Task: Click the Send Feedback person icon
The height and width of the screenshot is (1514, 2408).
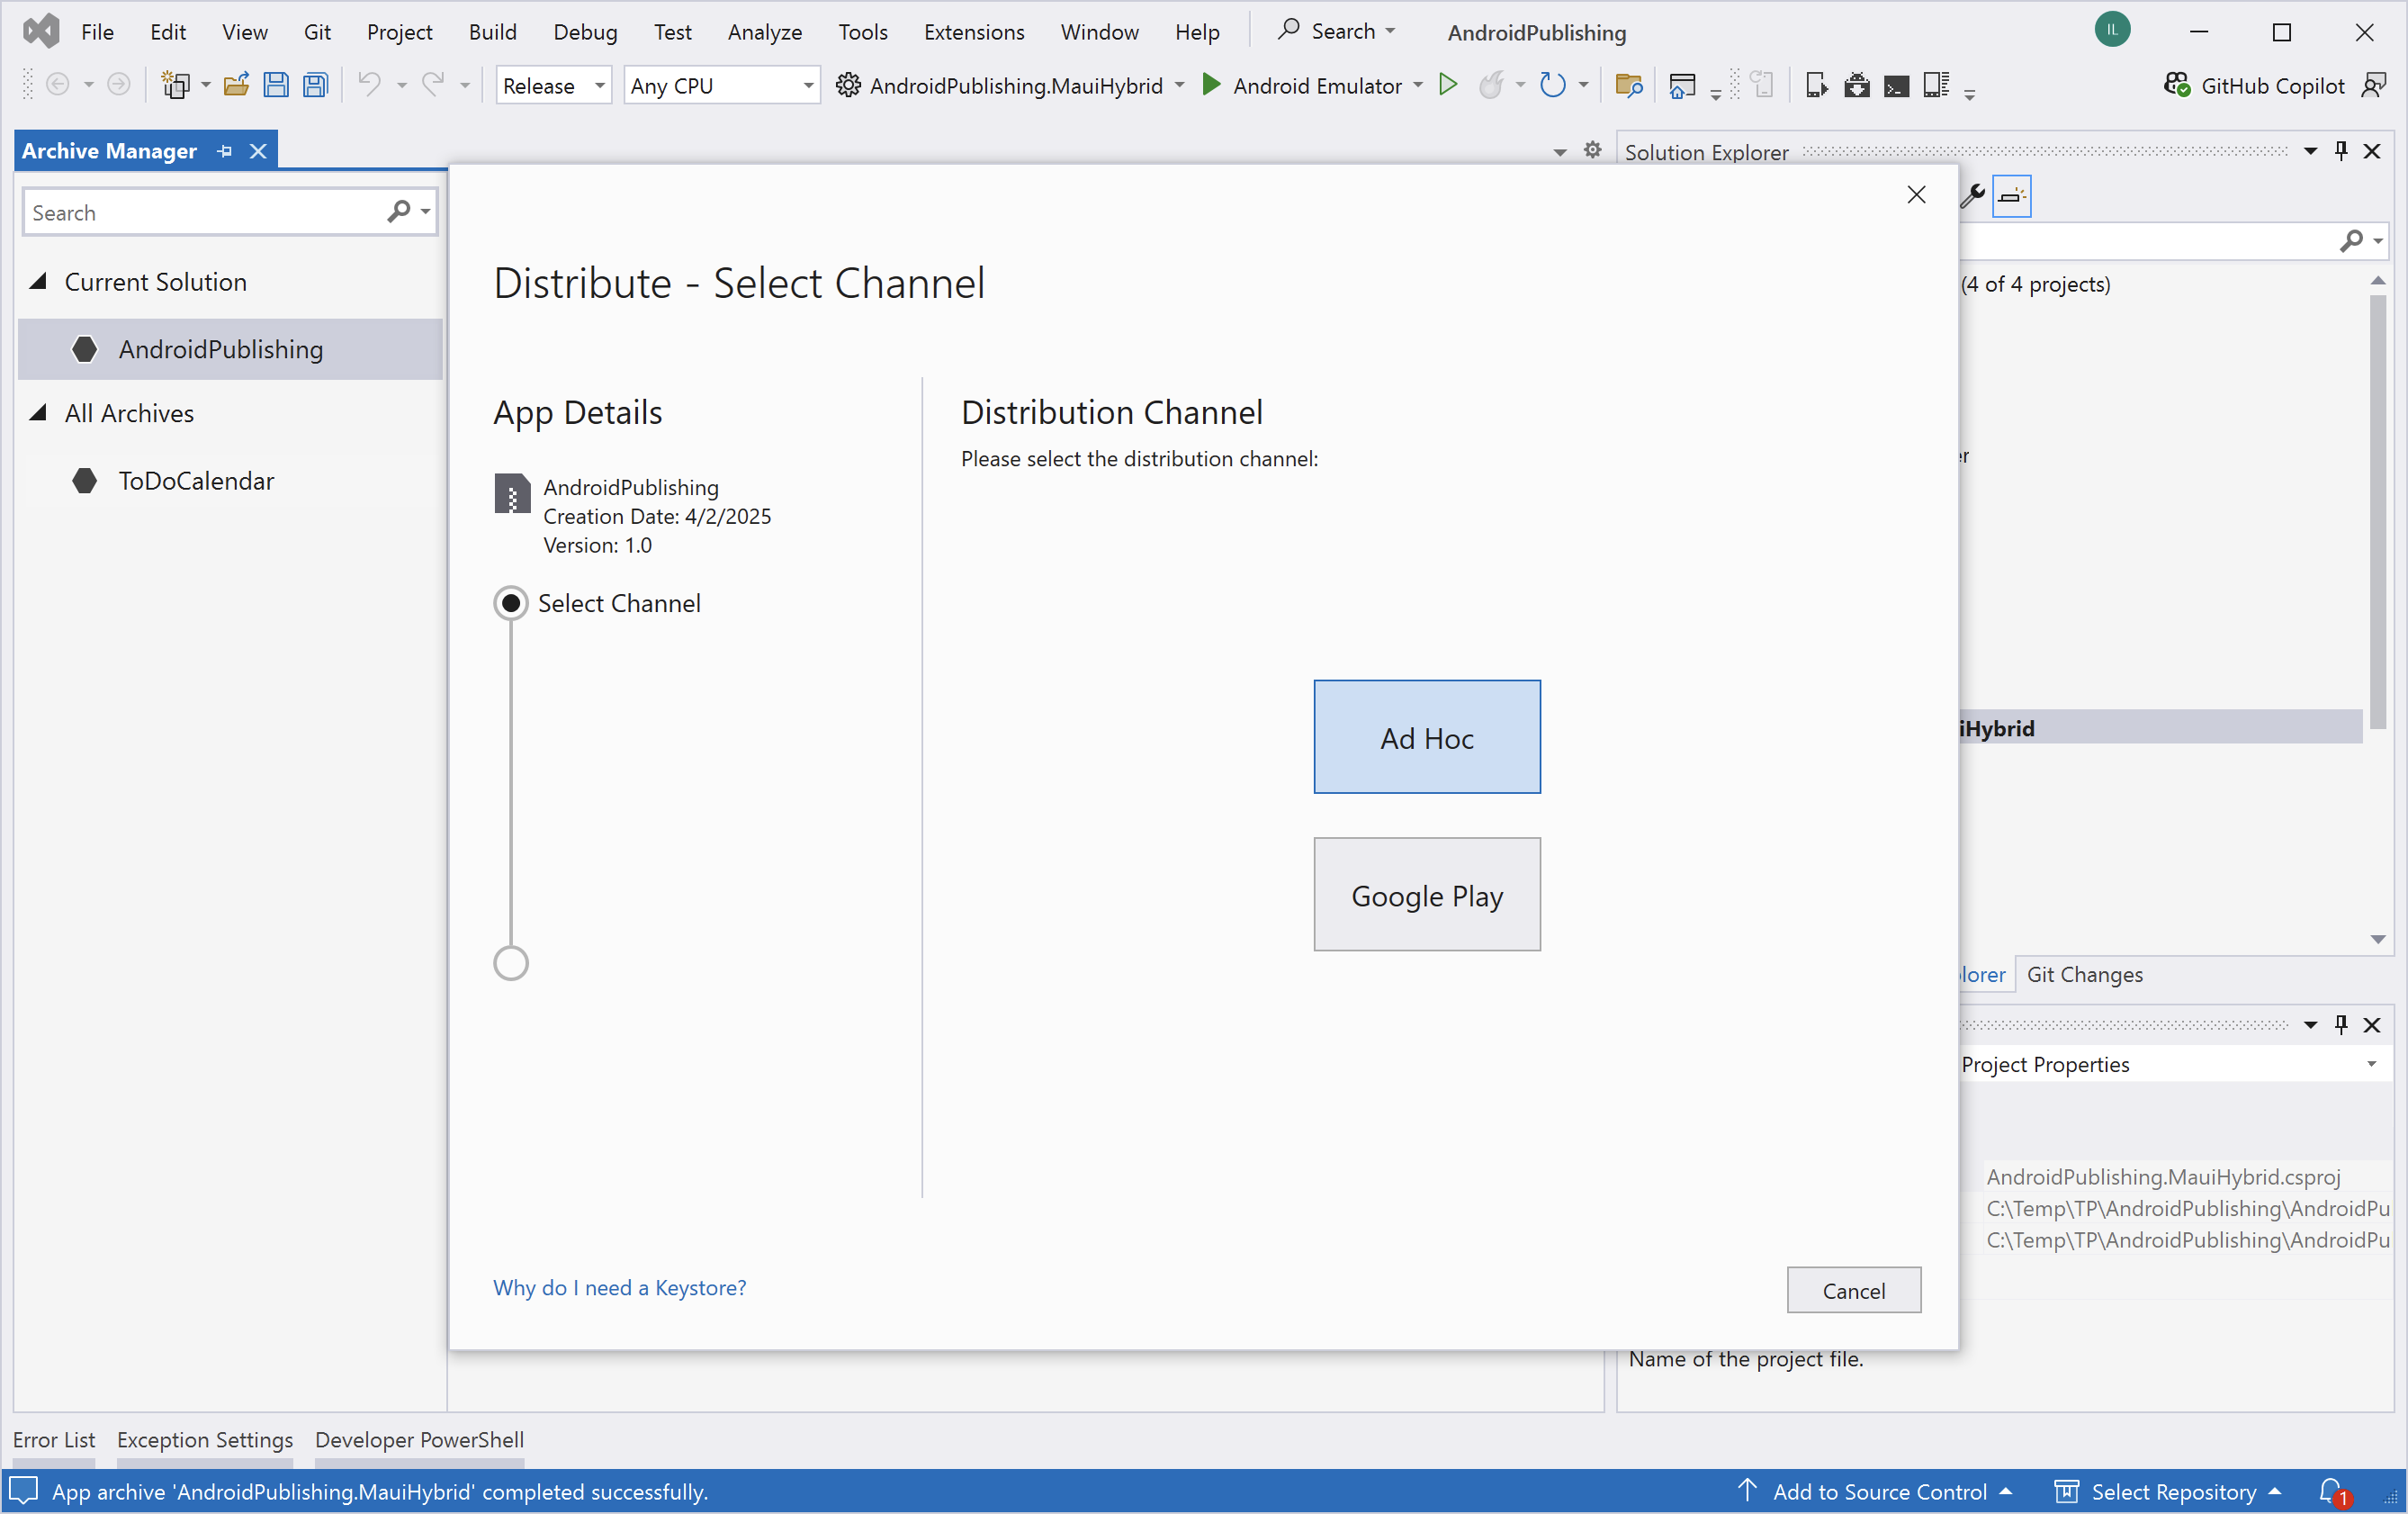Action: (2374, 86)
